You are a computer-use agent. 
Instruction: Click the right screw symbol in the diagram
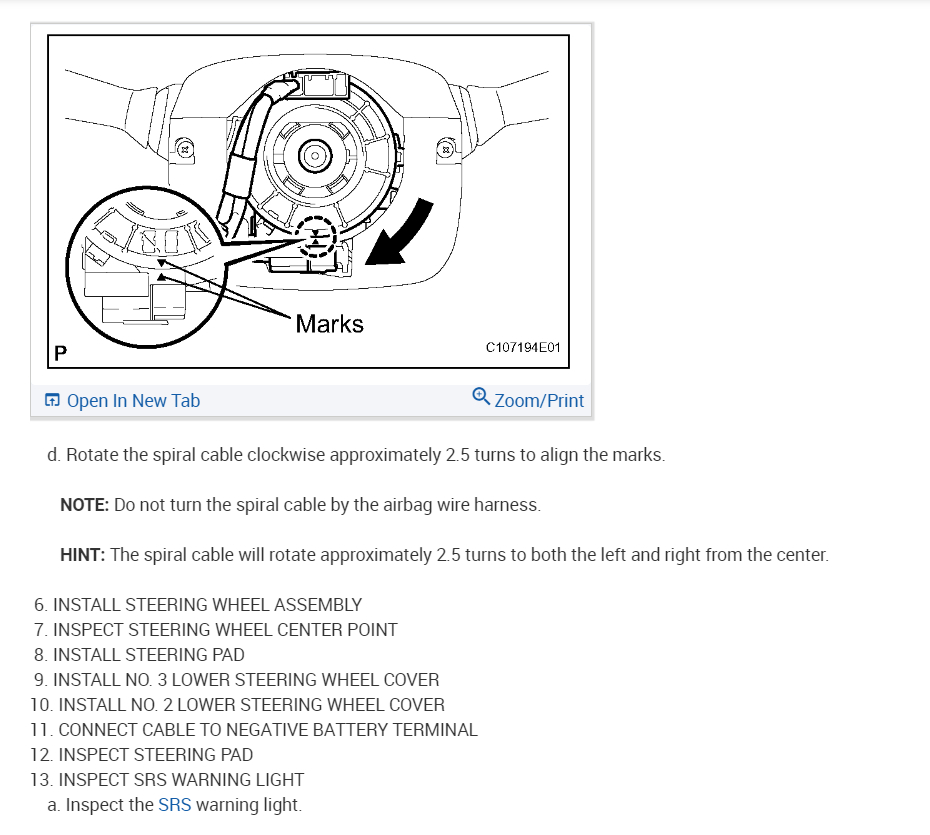446,149
